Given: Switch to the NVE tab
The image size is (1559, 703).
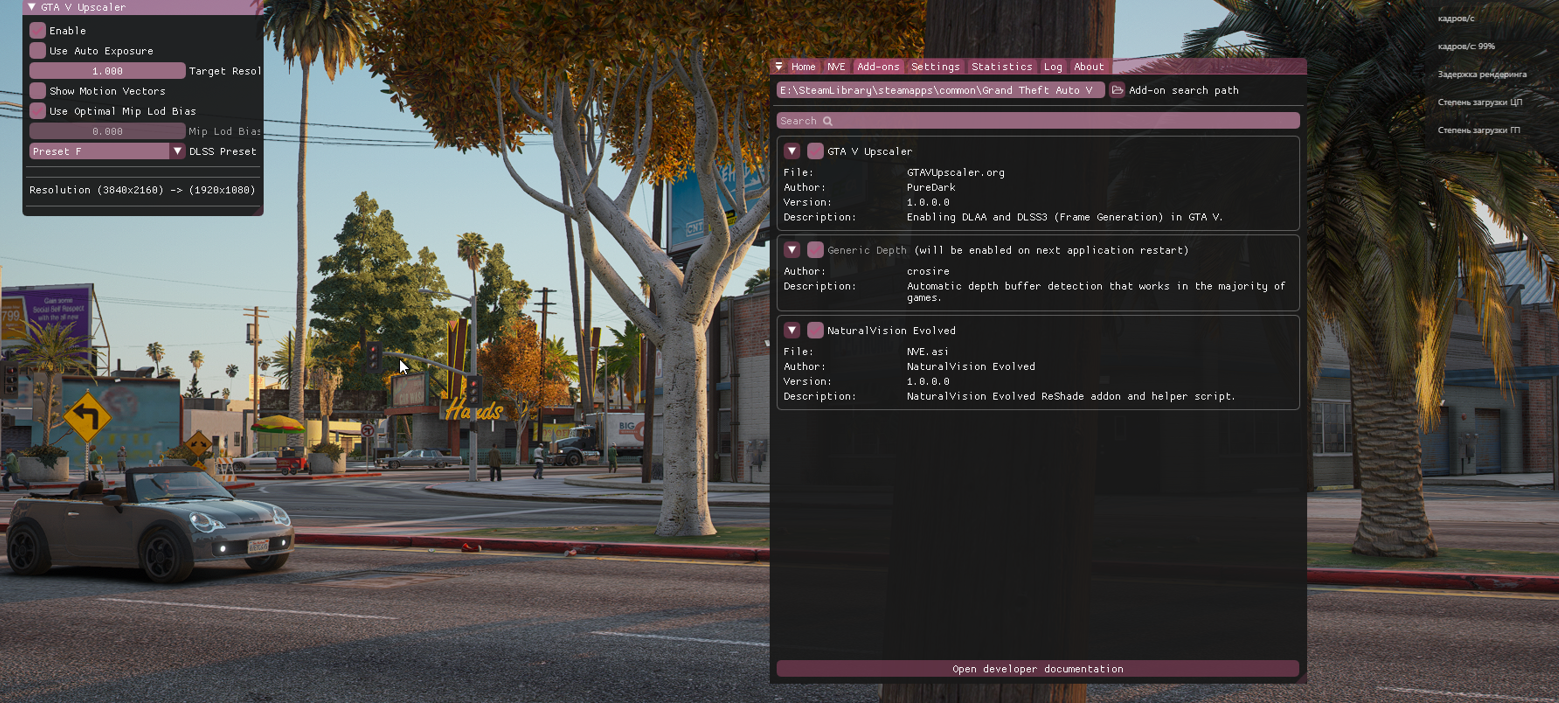Looking at the screenshot, I should pos(836,67).
